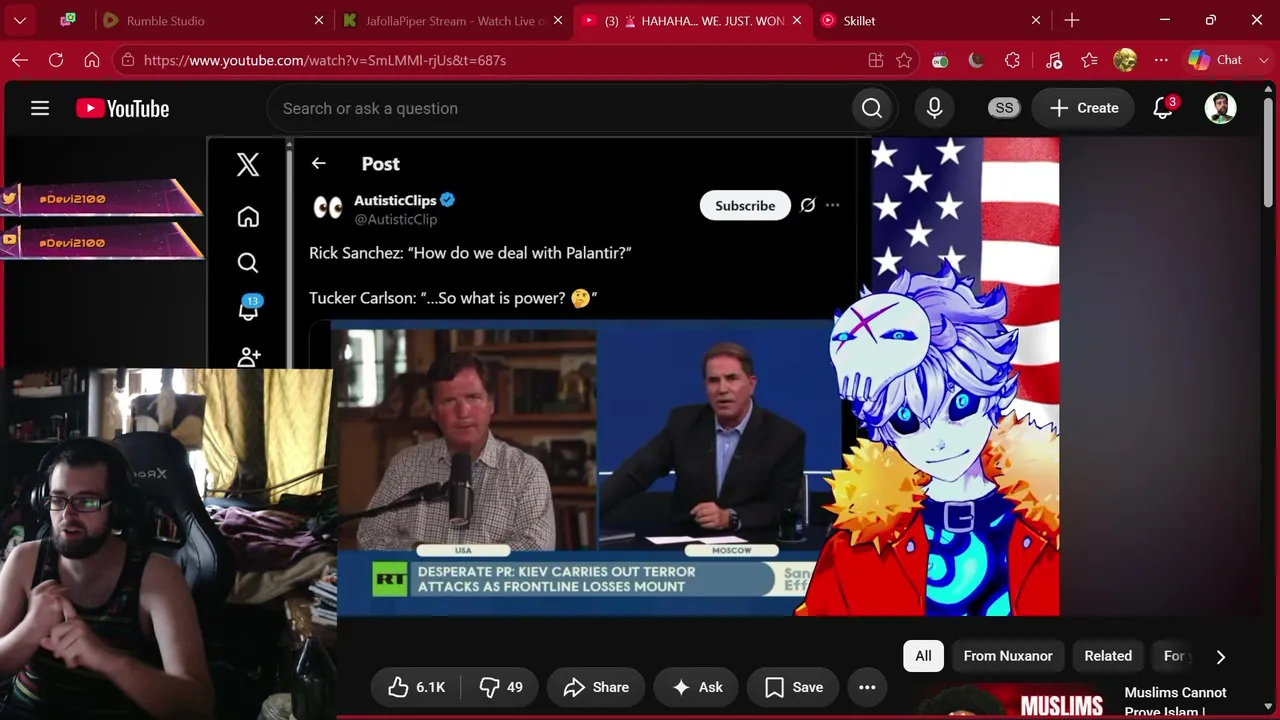This screenshot has width=1280, height=720.
Task: Dislike the video with thumbs down
Action: tap(501, 687)
